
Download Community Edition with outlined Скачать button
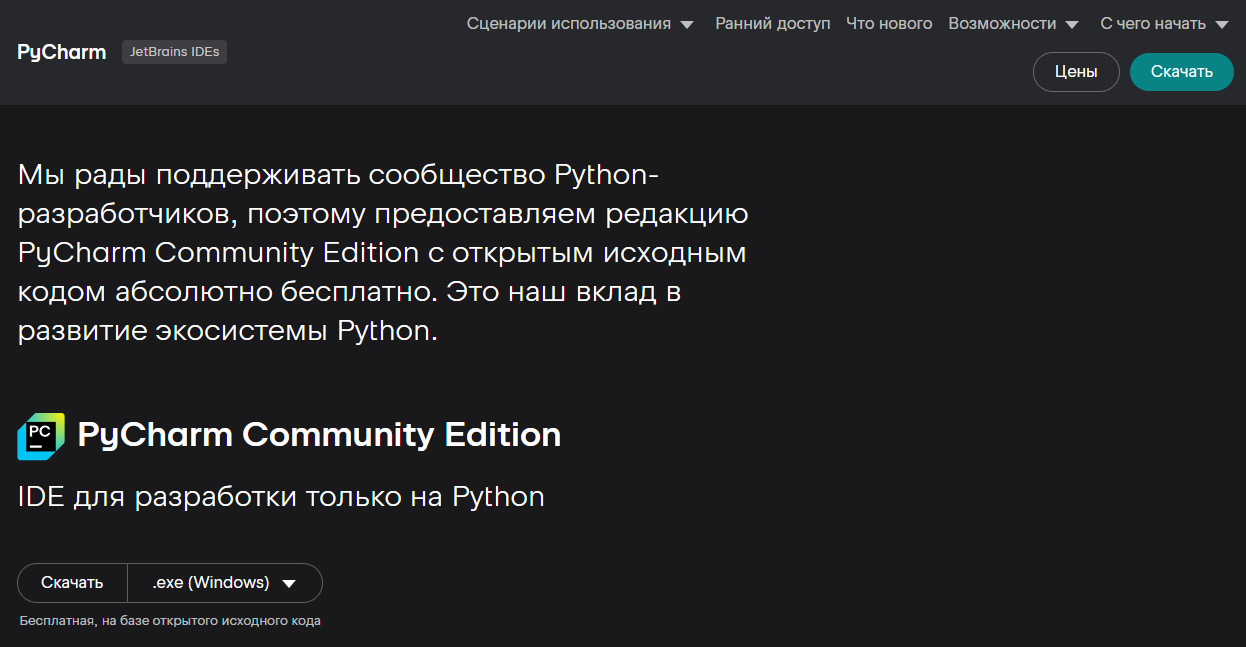coord(72,583)
